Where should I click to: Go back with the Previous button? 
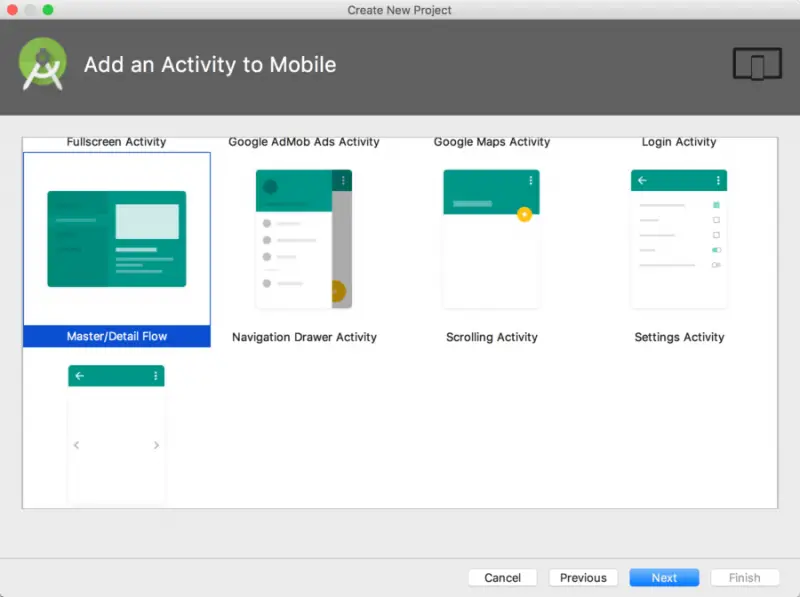click(x=583, y=577)
